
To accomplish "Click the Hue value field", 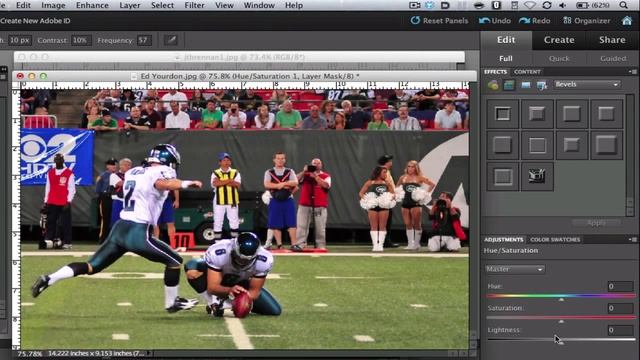I will click(620, 286).
